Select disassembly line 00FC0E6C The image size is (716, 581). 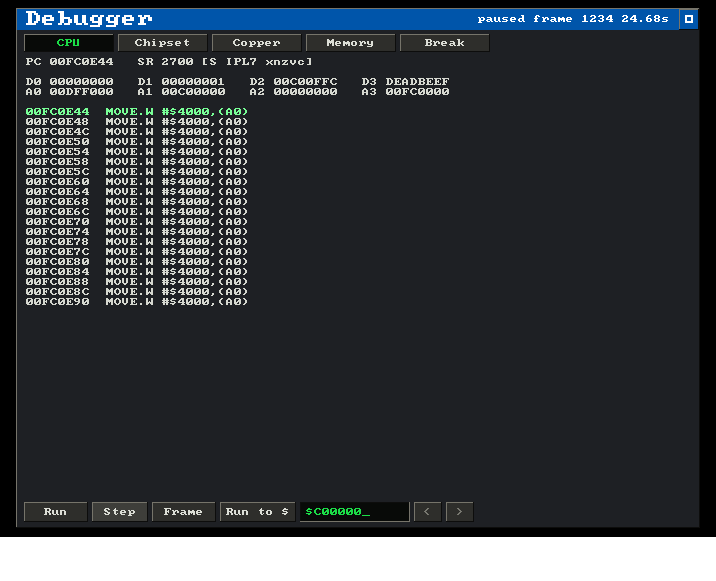137,212
